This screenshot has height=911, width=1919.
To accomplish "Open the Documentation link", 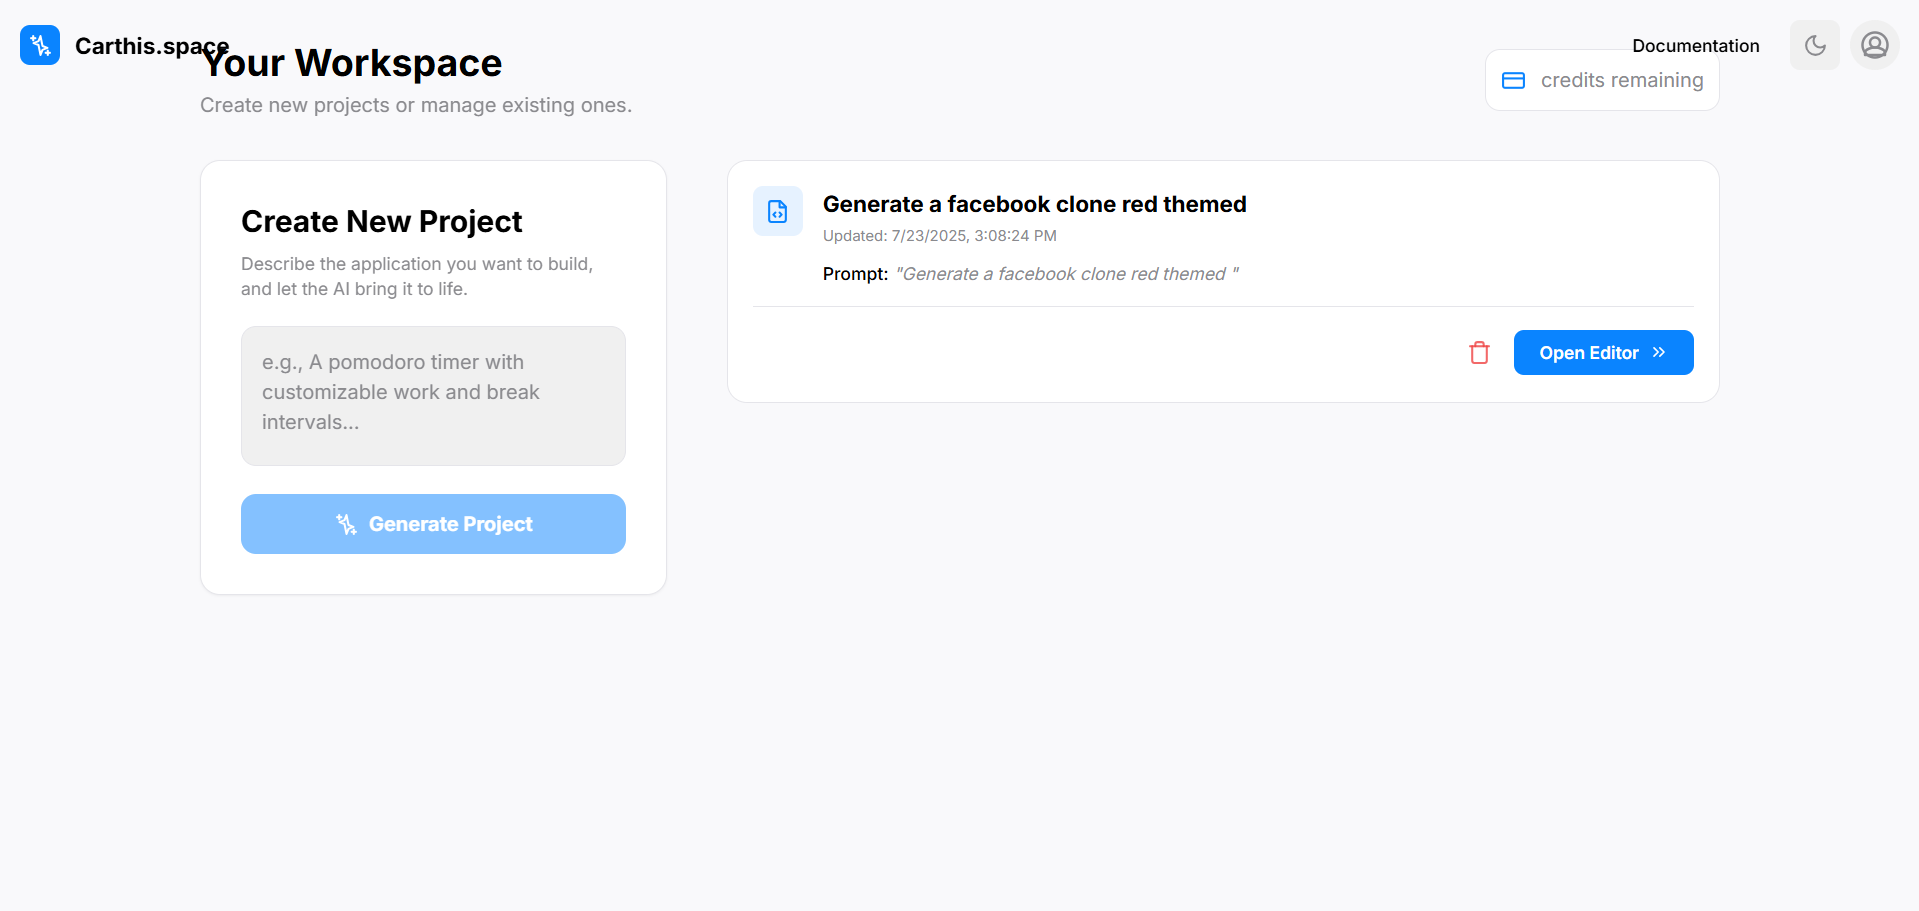I will (x=1696, y=45).
